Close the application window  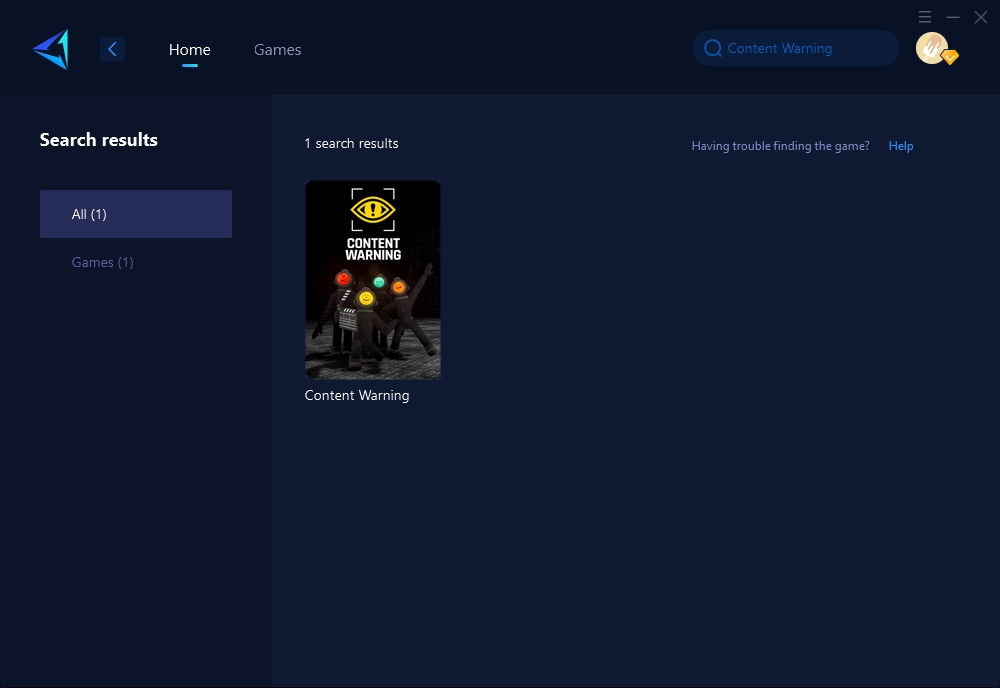click(981, 17)
